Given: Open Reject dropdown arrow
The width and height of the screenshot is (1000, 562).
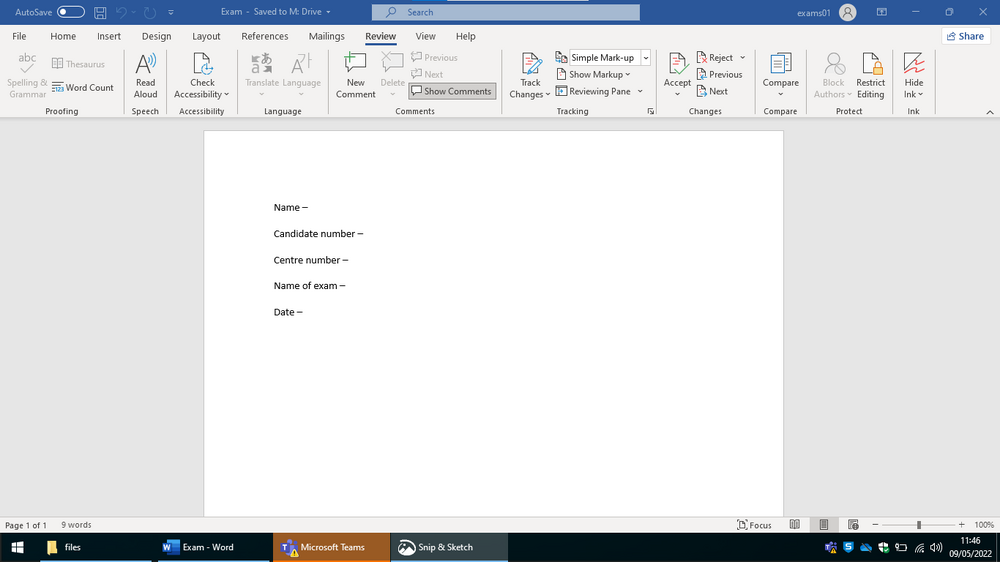Looking at the screenshot, I should point(742,57).
